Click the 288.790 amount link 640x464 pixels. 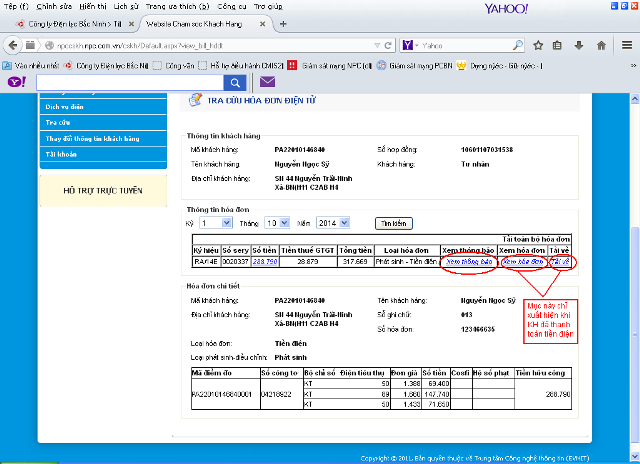(x=264, y=261)
